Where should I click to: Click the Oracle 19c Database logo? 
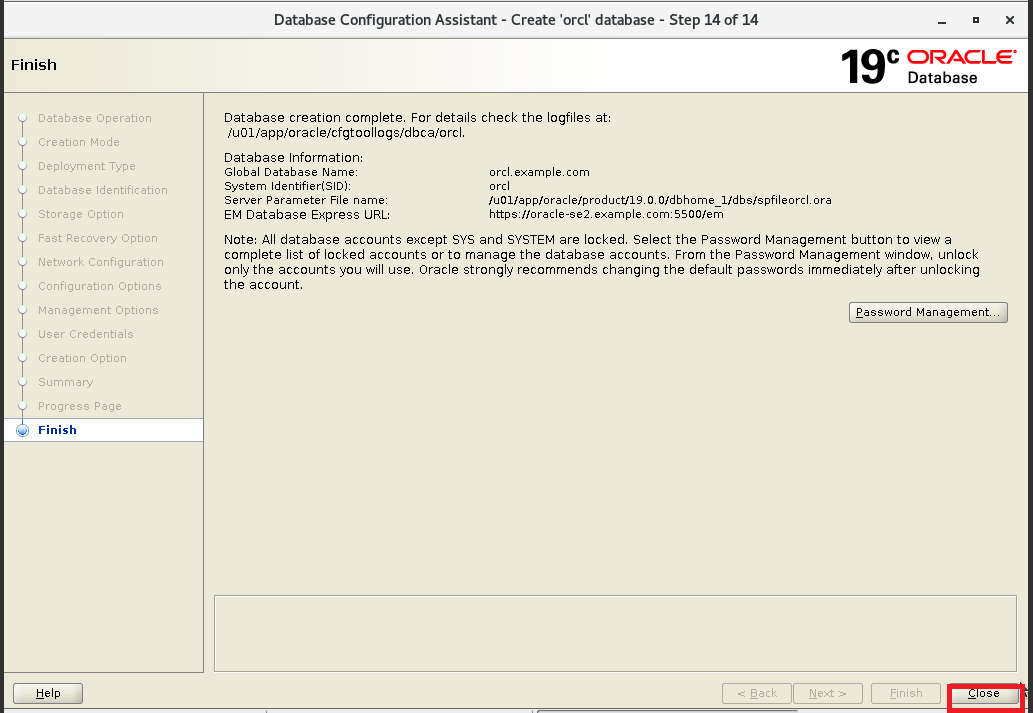click(929, 66)
